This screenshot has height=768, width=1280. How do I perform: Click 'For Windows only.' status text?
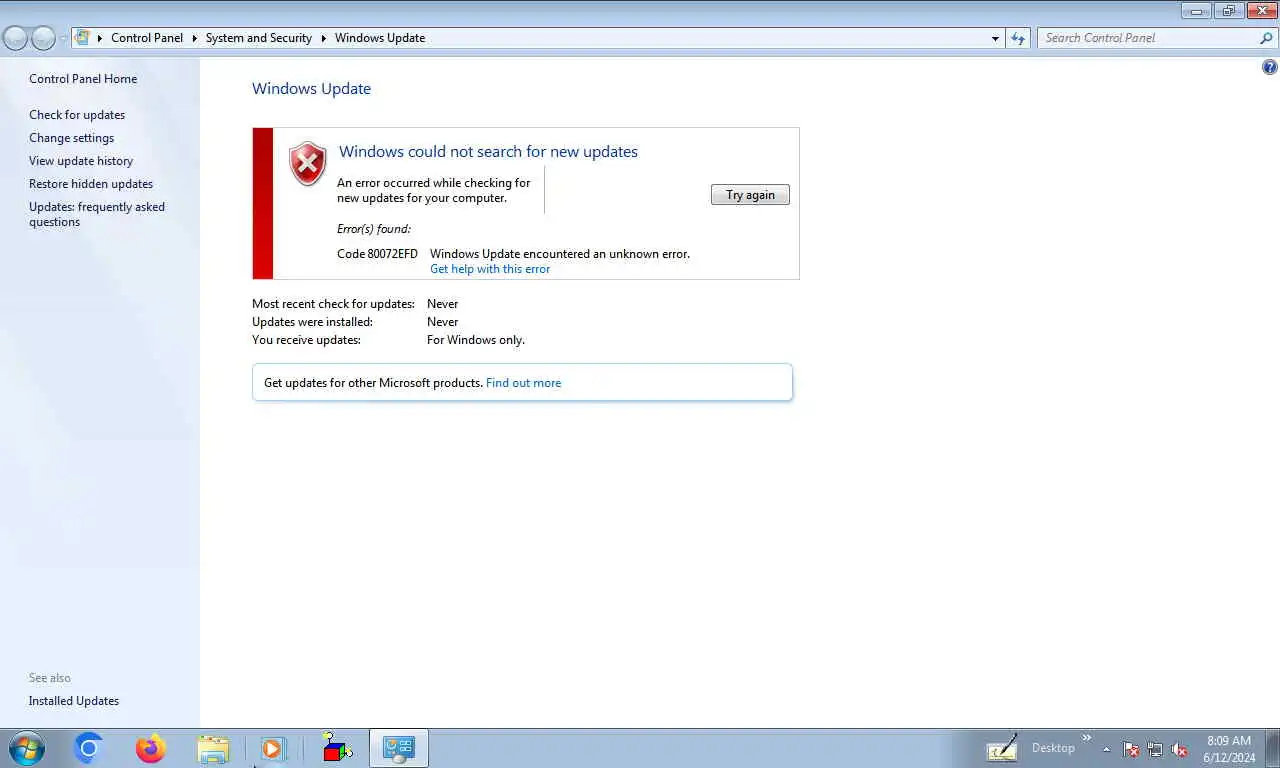(x=476, y=340)
